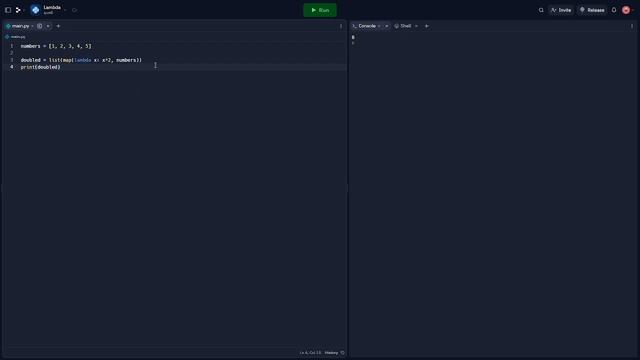This screenshot has width=640, height=360.
Task: Toggle the left sidebar panel icon
Action: point(8,10)
